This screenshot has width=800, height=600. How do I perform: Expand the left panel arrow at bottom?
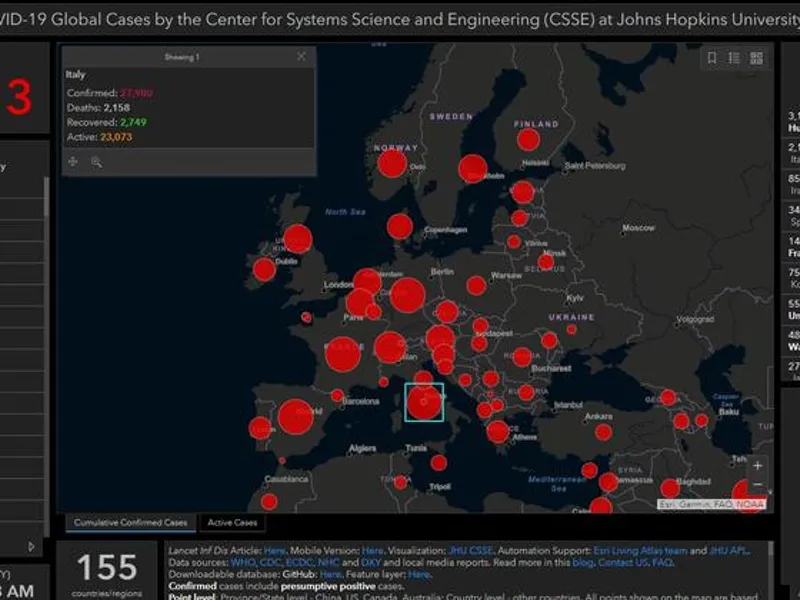tap(31, 546)
